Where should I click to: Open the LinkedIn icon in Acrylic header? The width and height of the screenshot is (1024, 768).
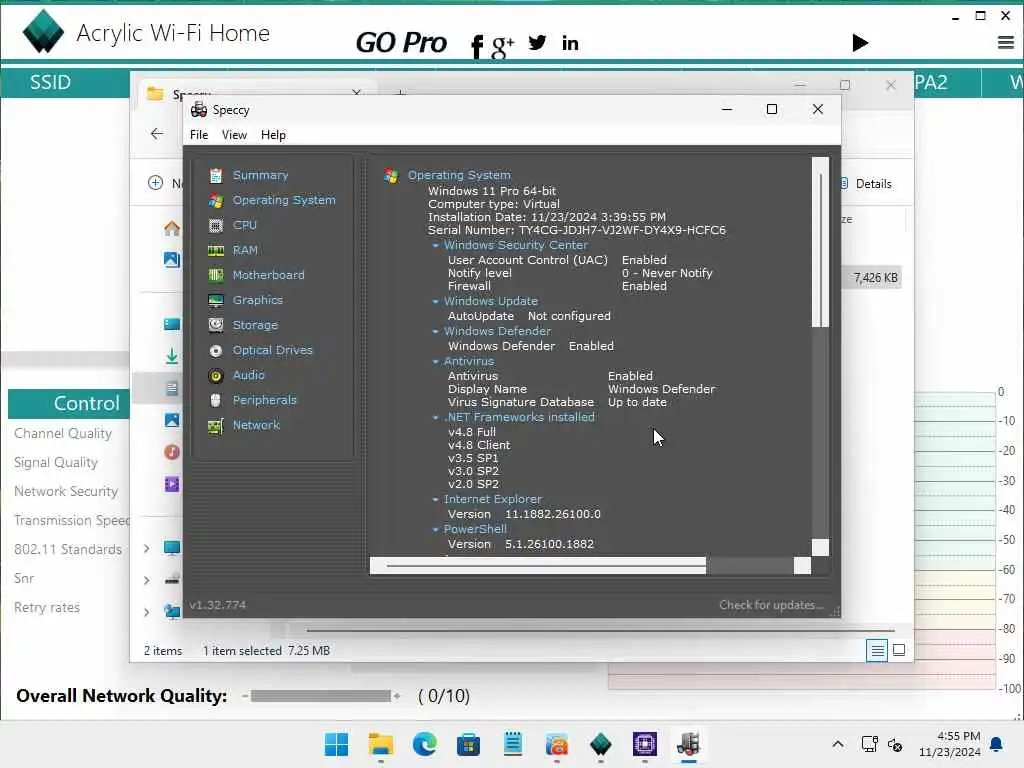570,43
